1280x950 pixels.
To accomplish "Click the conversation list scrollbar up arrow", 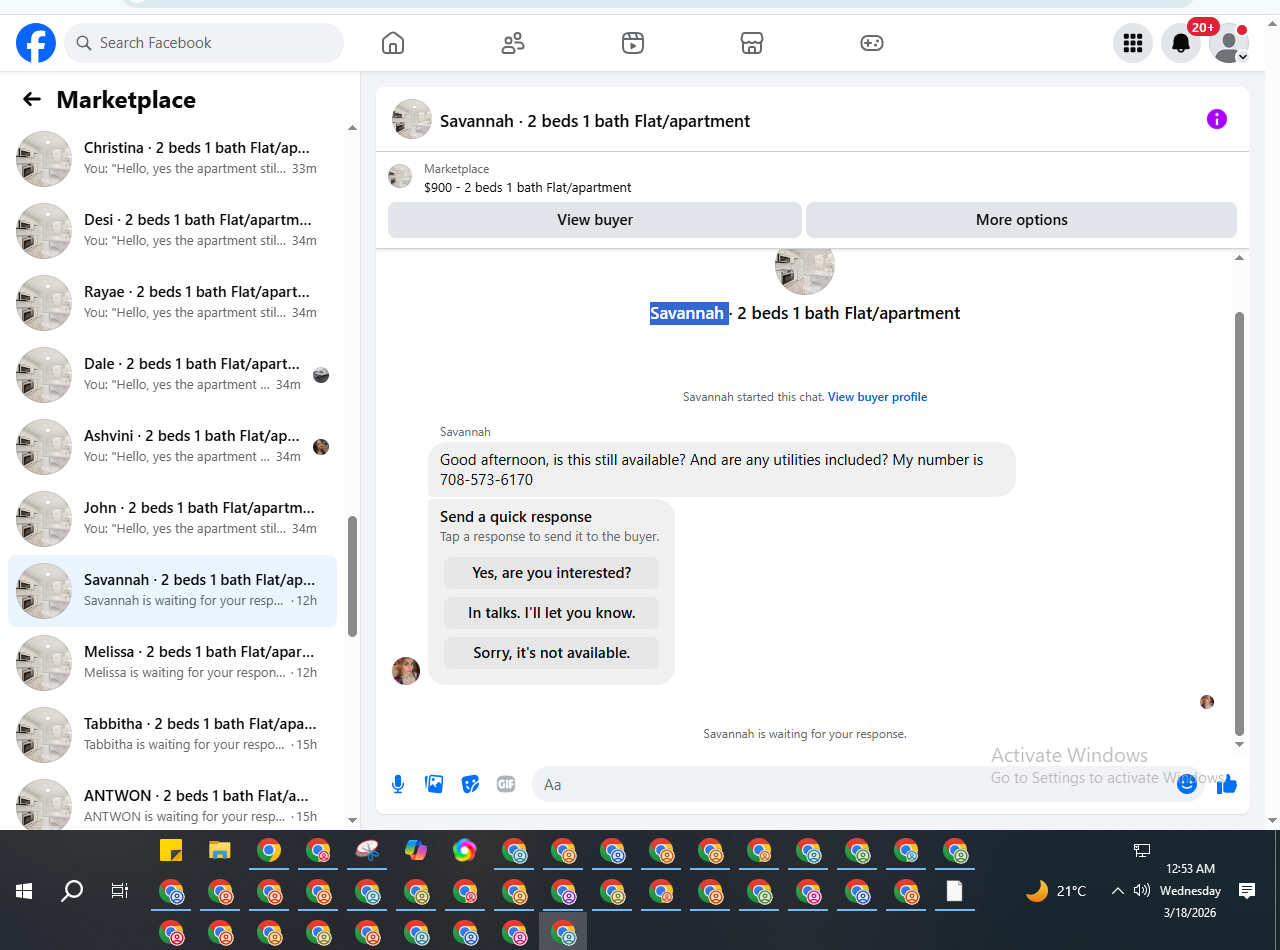I will click(x=352, y=128).
